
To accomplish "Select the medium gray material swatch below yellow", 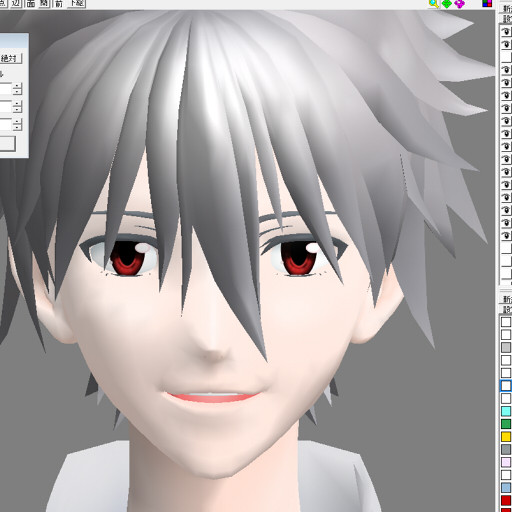I will click(506, 449).
